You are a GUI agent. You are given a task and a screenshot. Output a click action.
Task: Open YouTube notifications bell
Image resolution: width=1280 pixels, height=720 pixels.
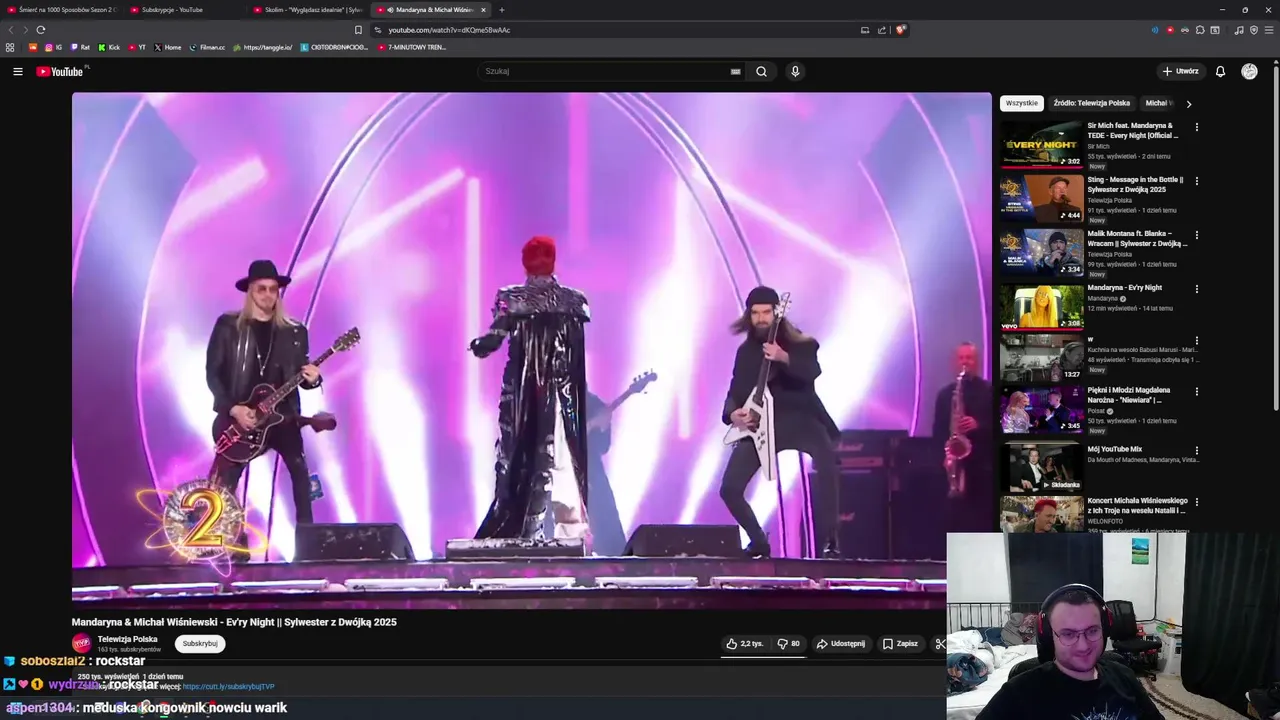pos(1220,71)
